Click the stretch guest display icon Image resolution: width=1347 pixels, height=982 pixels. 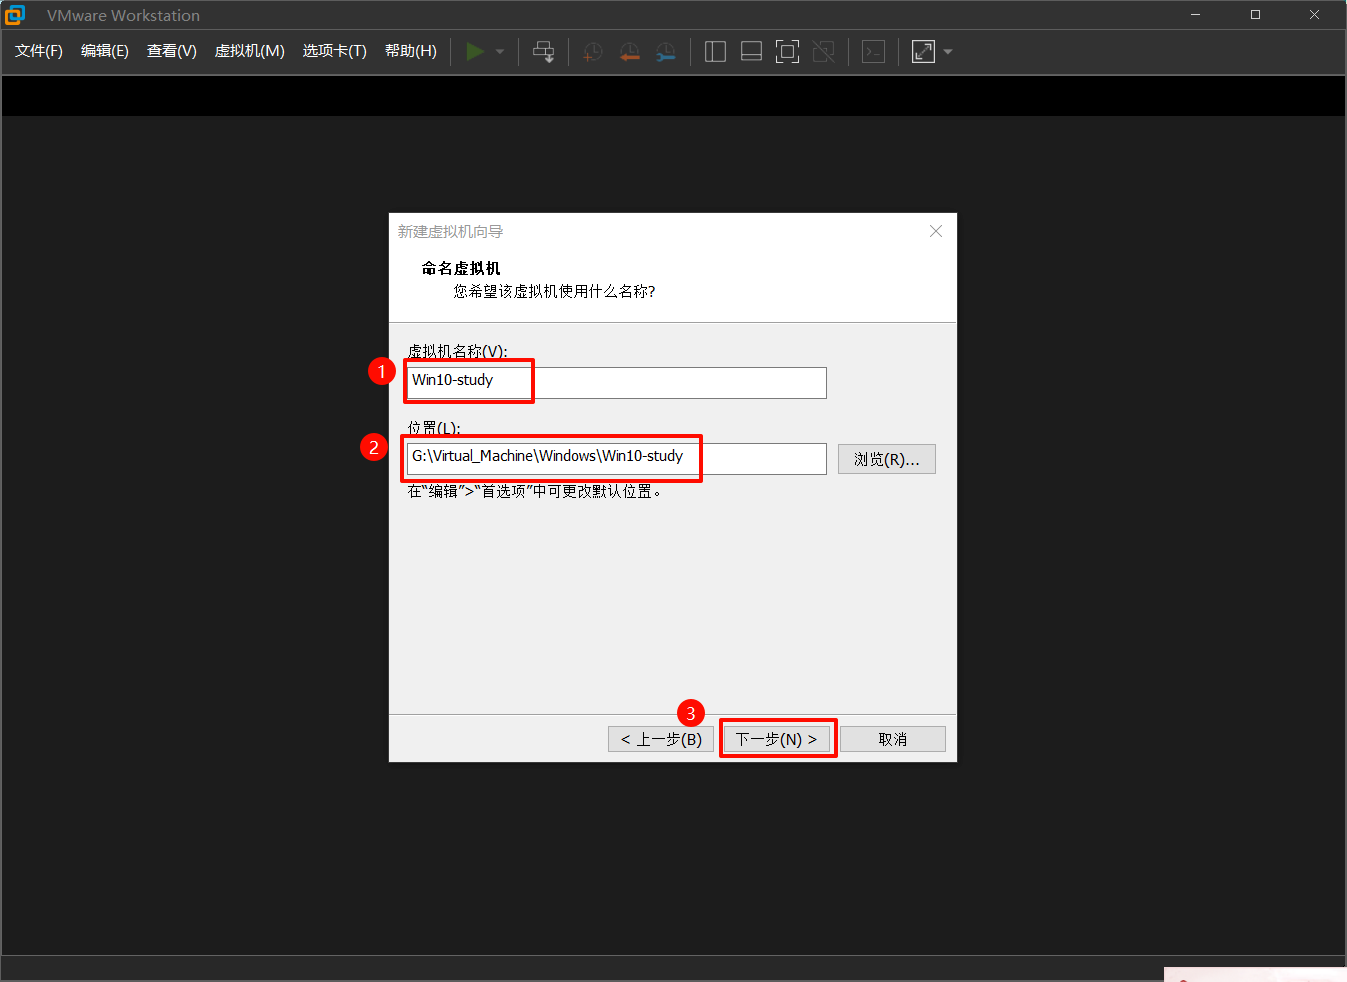click(923, 52)
